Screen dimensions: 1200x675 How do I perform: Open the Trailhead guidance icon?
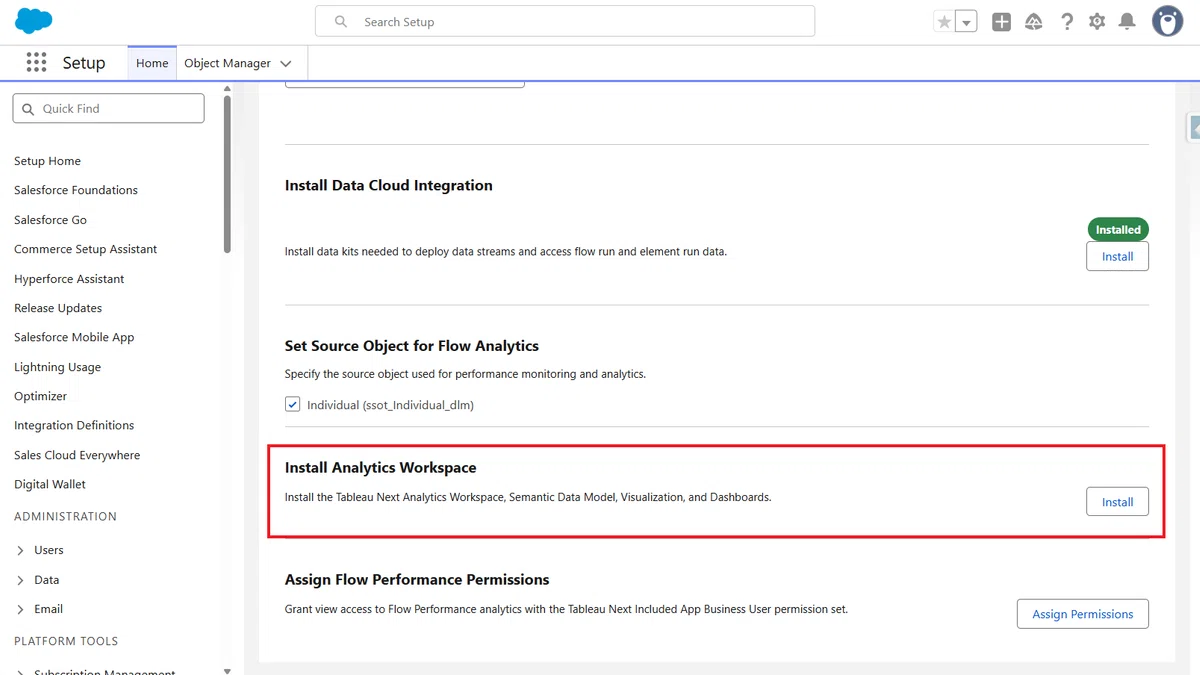tap(1034, 22)
